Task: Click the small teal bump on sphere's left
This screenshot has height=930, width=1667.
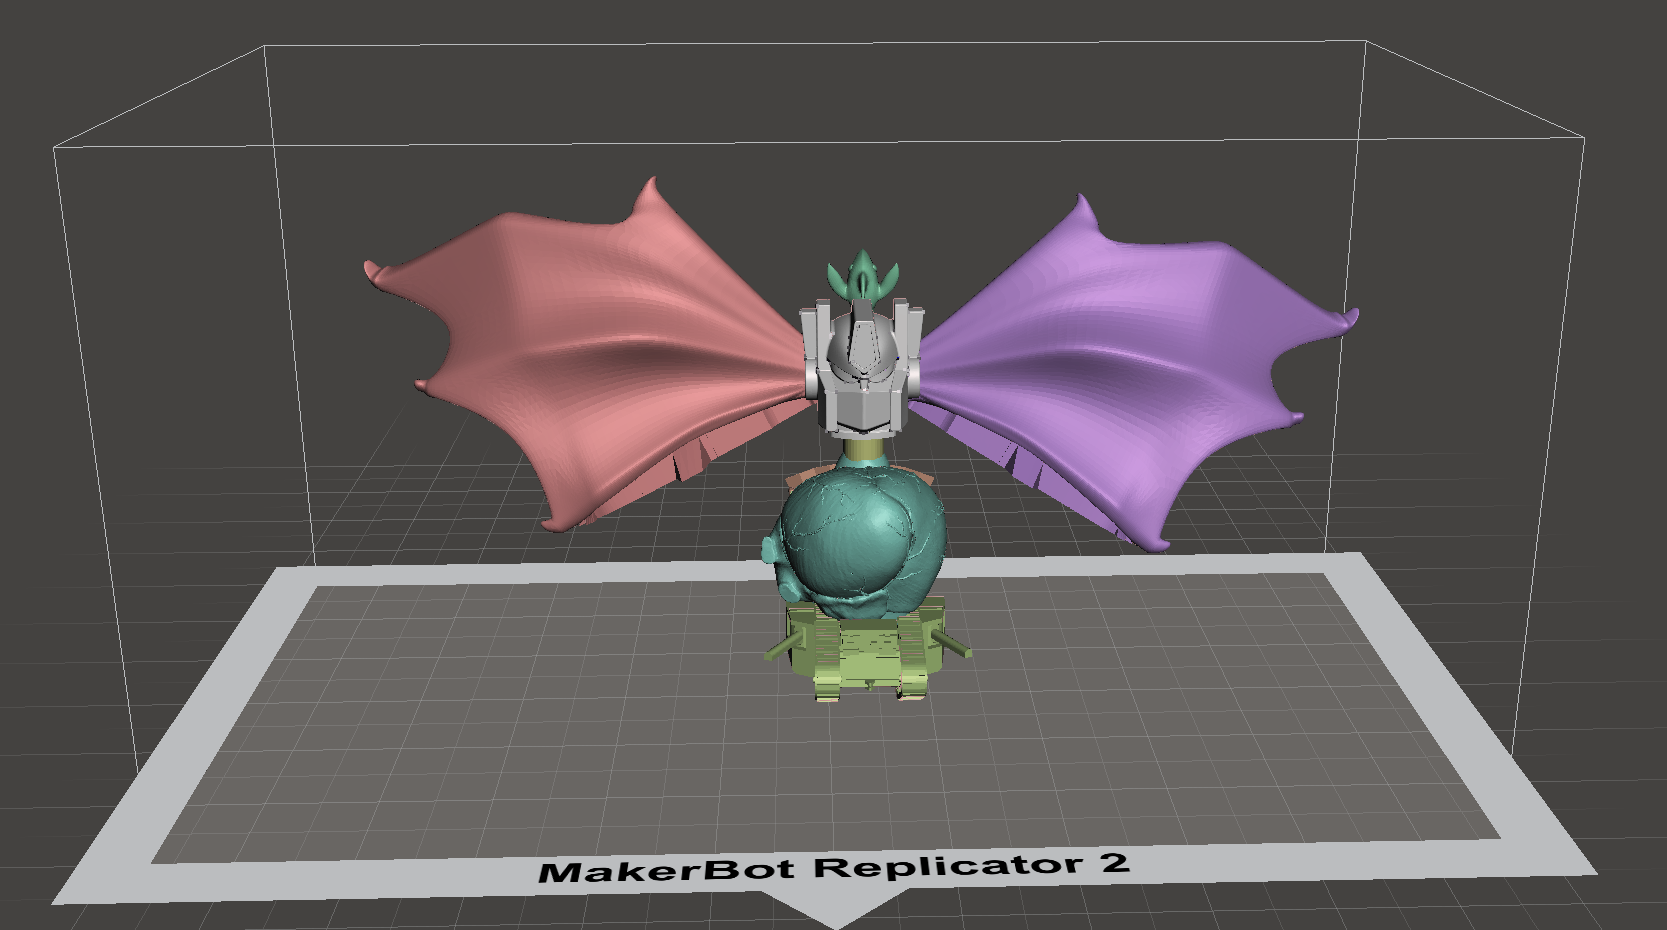Action: point(771,549)
